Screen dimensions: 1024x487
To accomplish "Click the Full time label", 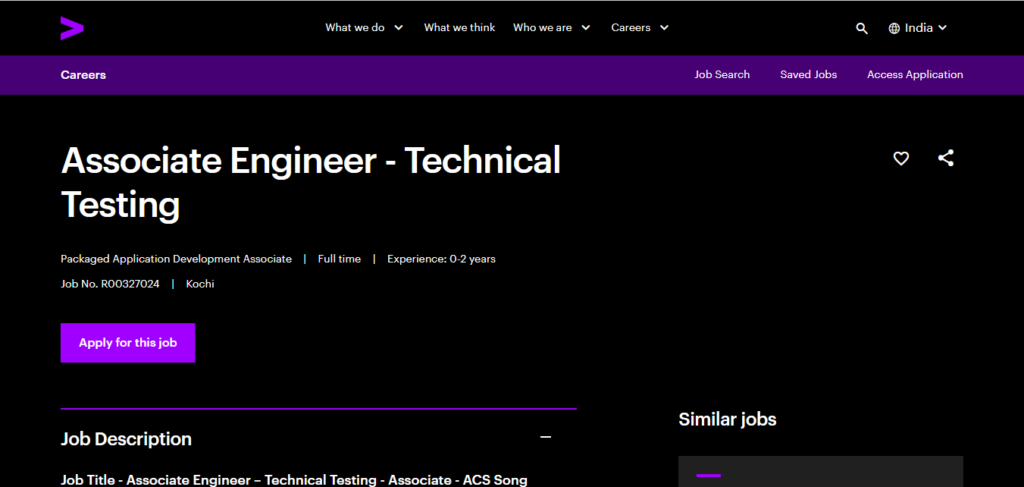I will point(339,259).
